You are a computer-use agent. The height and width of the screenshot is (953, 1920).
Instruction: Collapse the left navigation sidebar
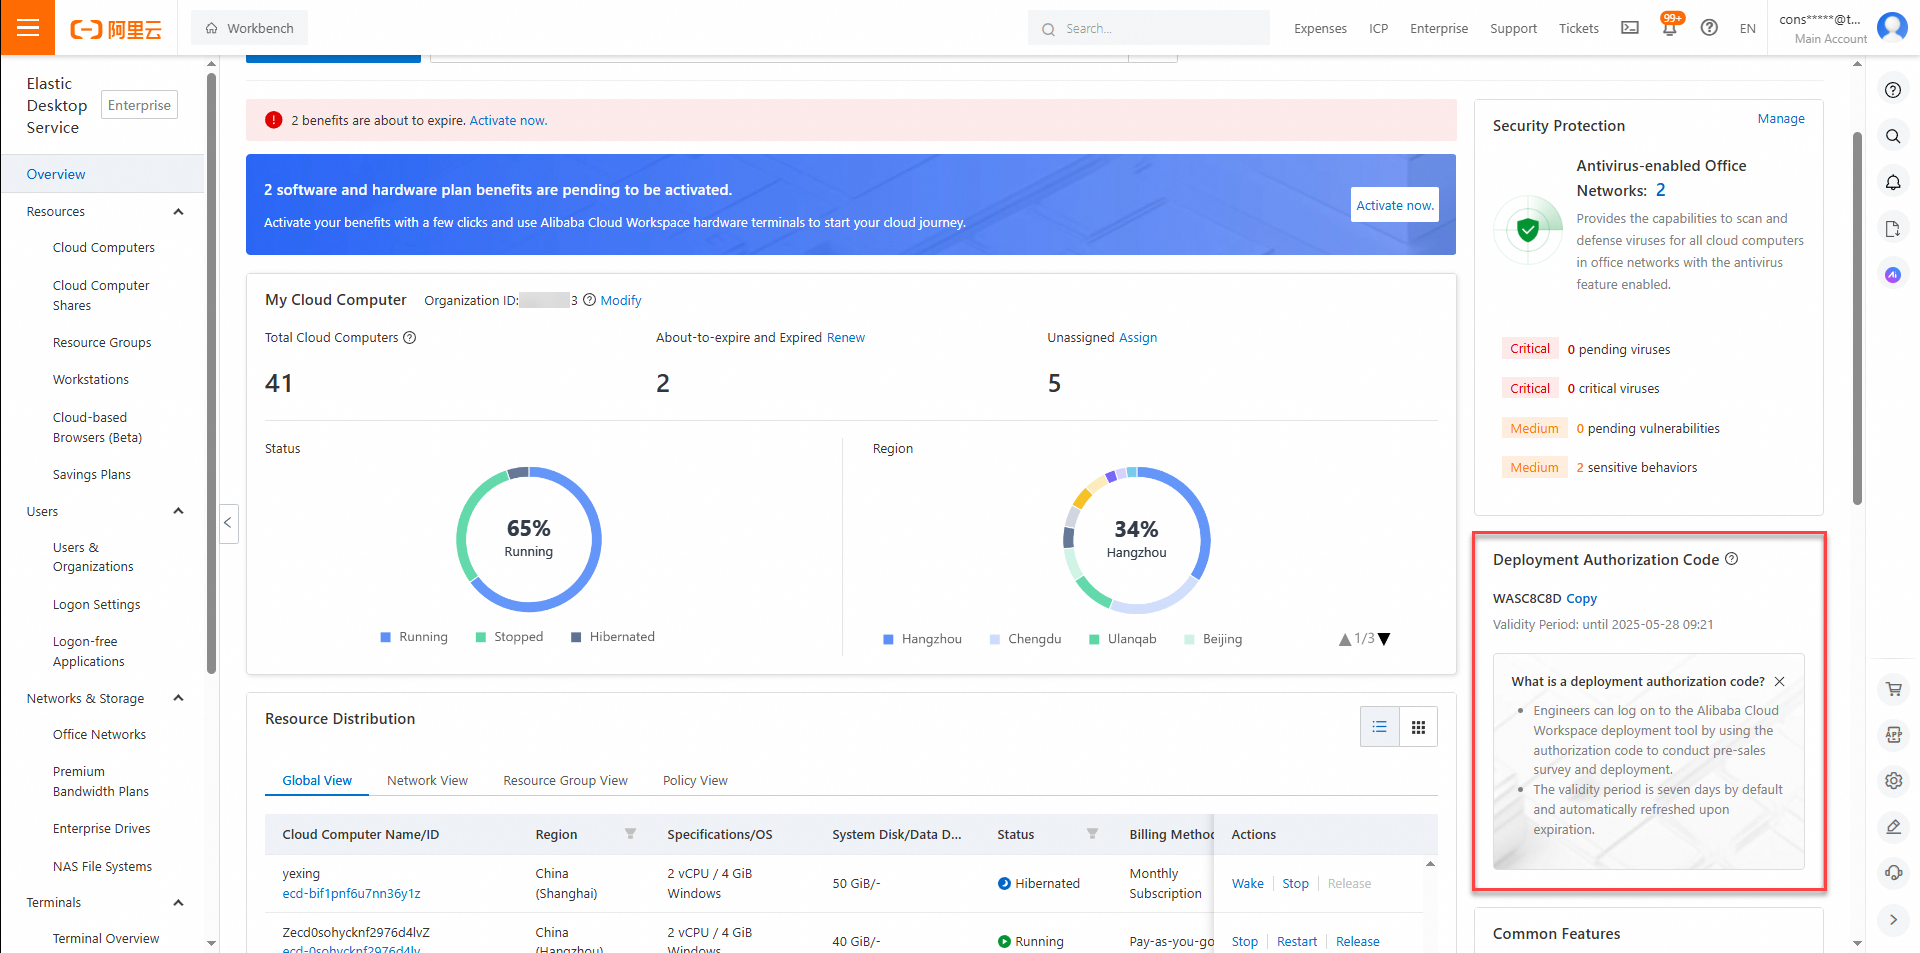tap(228, 523)
